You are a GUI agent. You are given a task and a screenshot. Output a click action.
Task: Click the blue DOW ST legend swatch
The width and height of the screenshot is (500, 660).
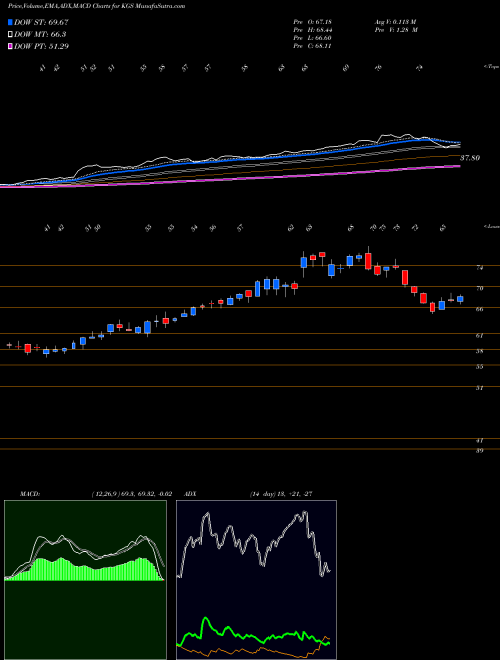pos(10,22)
